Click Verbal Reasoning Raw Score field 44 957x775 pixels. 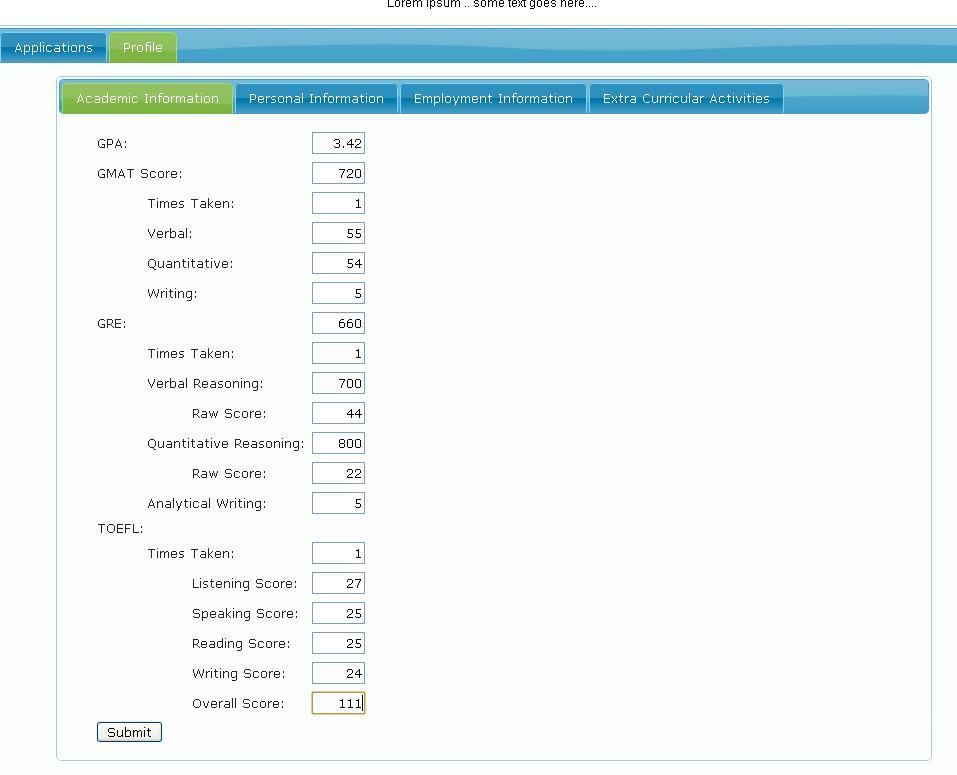tap(338, 413)
